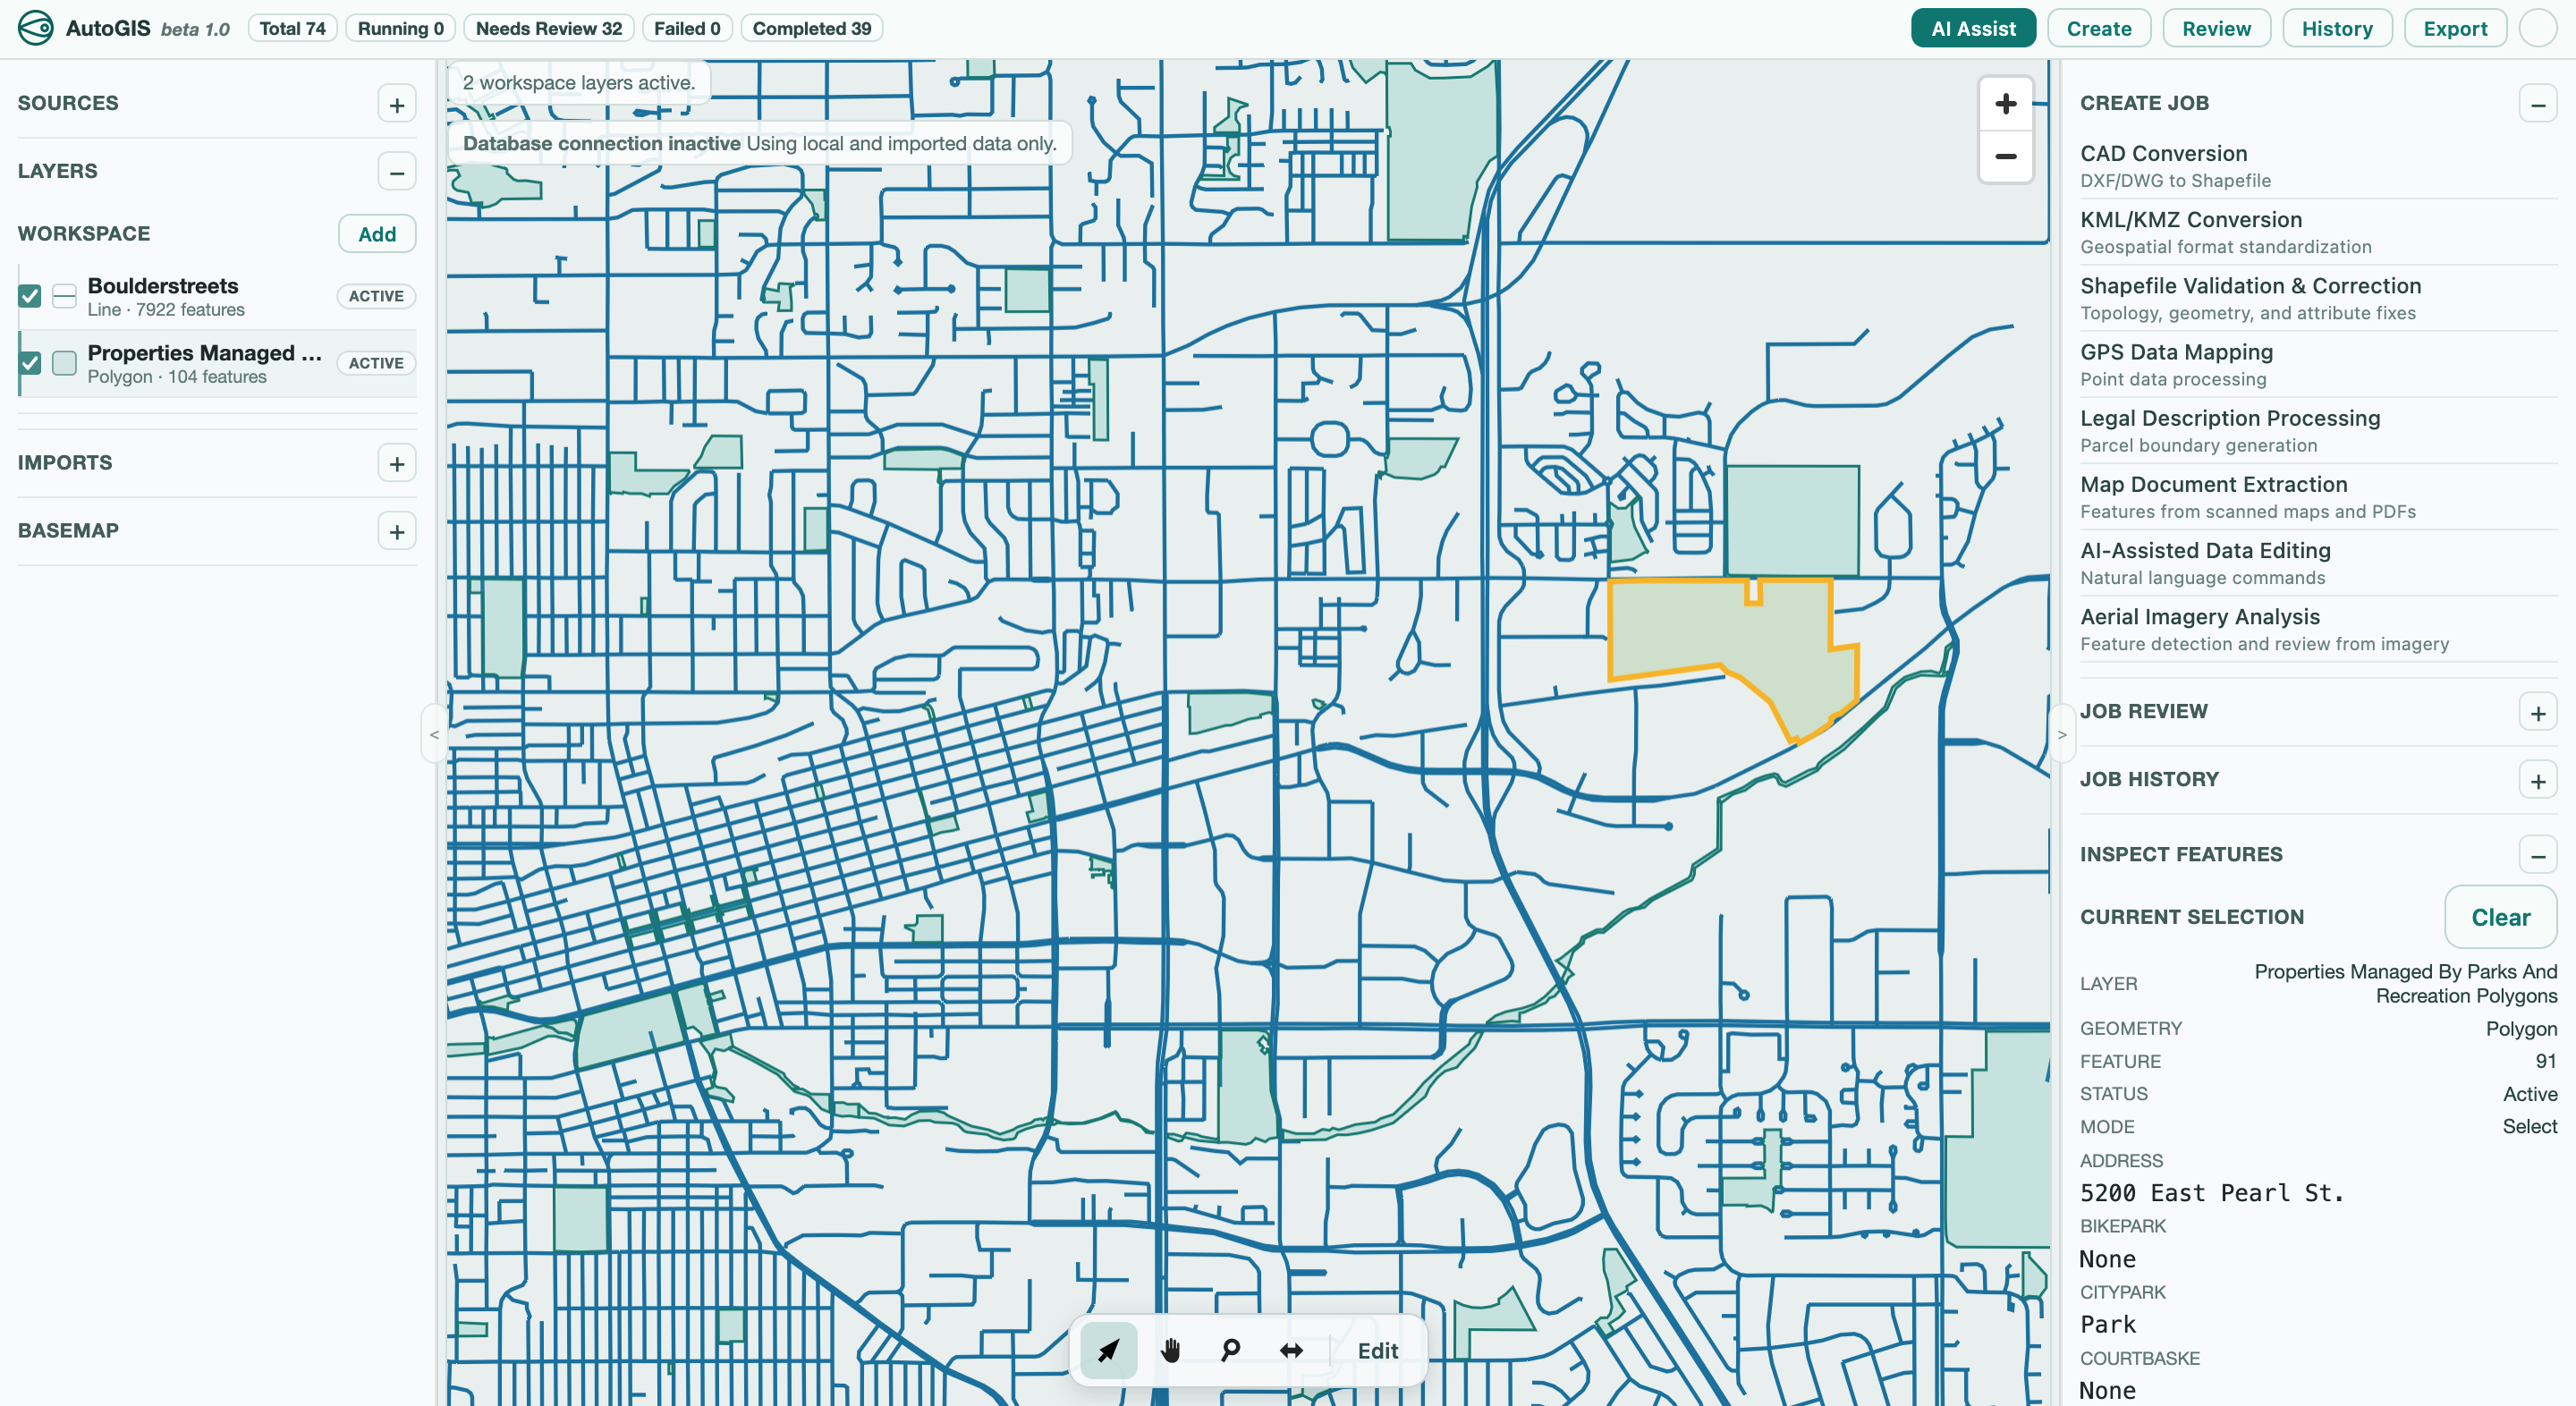This screenshot has height=1406, width=2576.
Task: Select the double-arrow measure tool
Action: pos(1291,1350)
